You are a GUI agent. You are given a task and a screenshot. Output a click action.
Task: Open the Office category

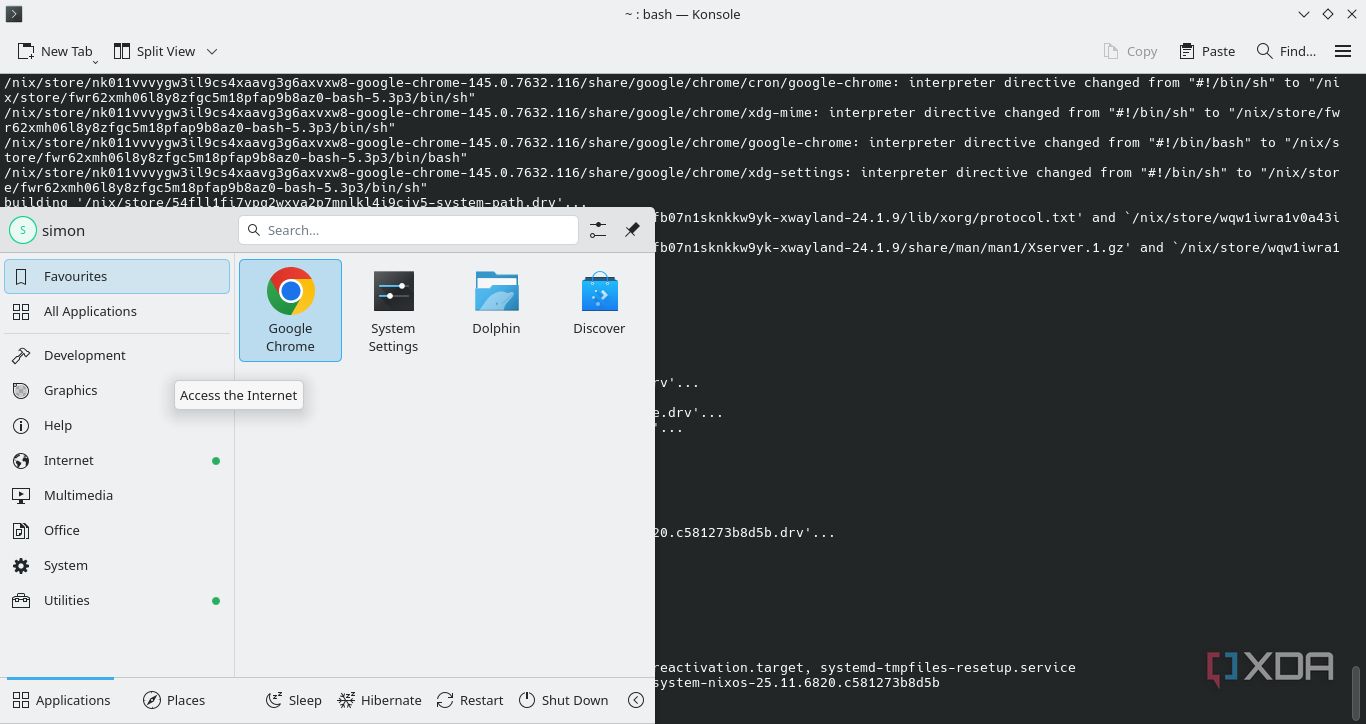(117, 530)
